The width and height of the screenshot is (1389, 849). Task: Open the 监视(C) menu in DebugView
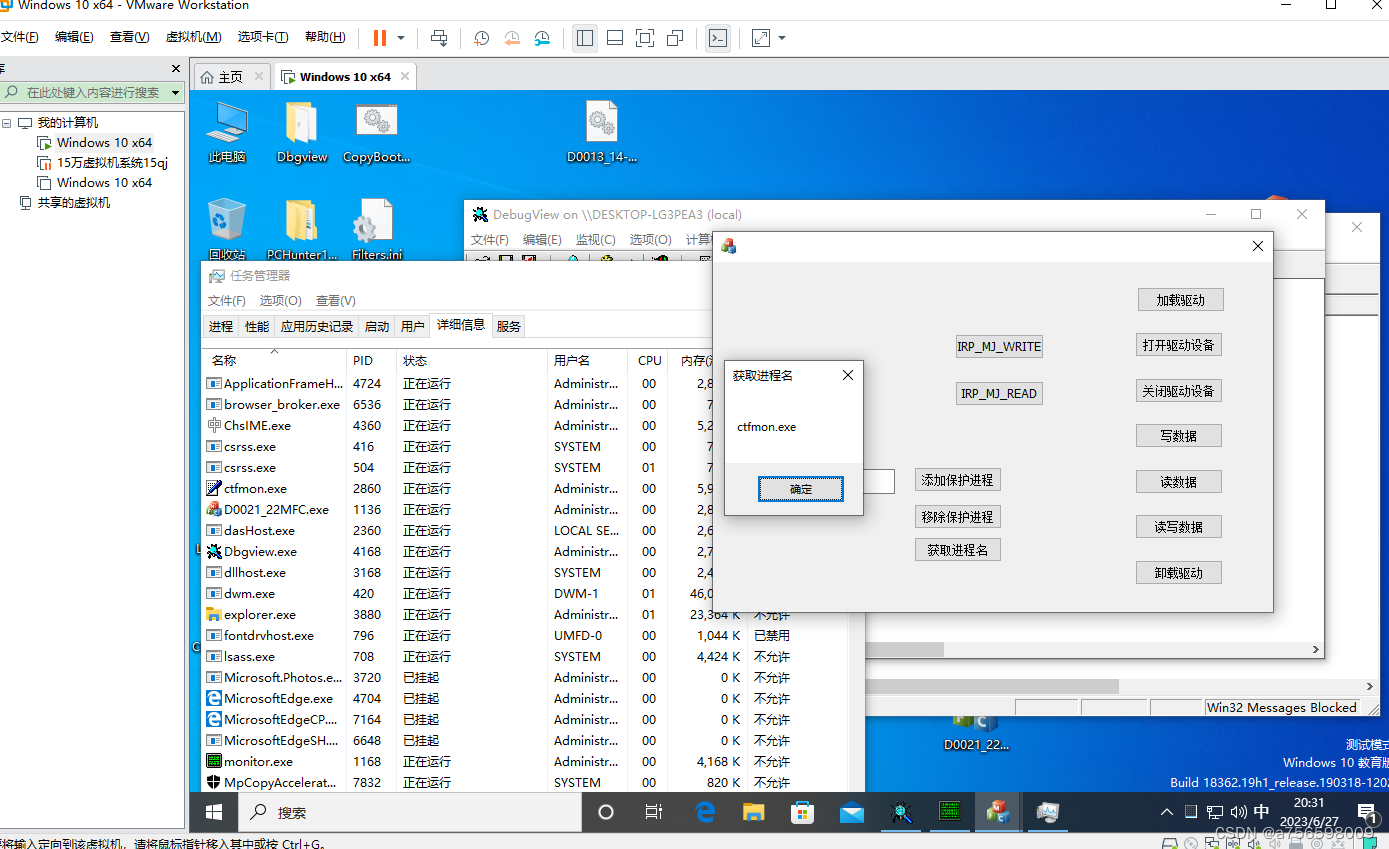pyautogui.click(x=595, y=239)
